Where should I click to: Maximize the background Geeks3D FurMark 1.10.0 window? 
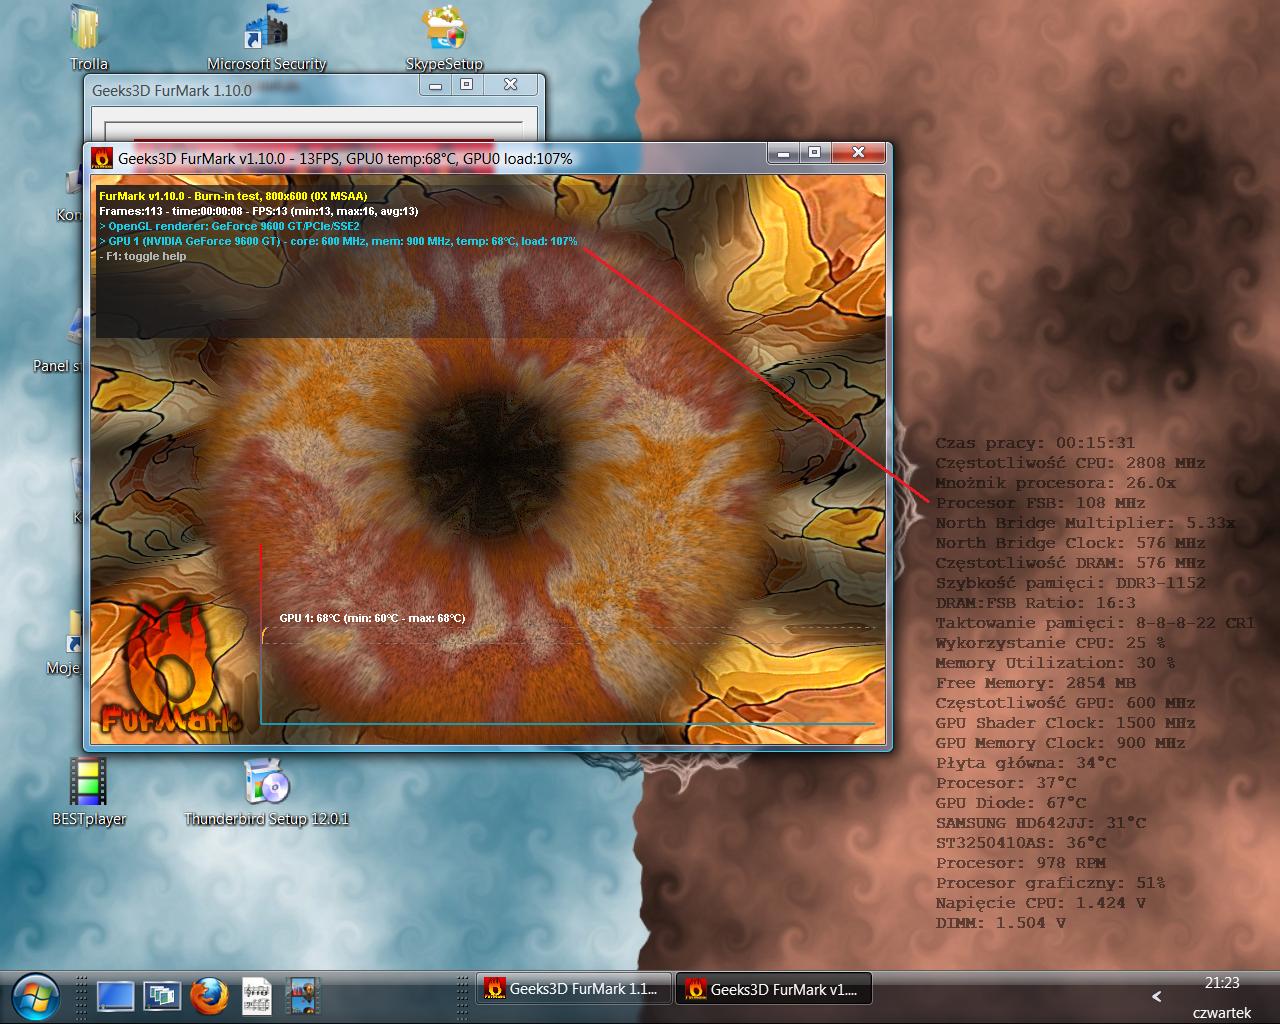tap(466, 86)
